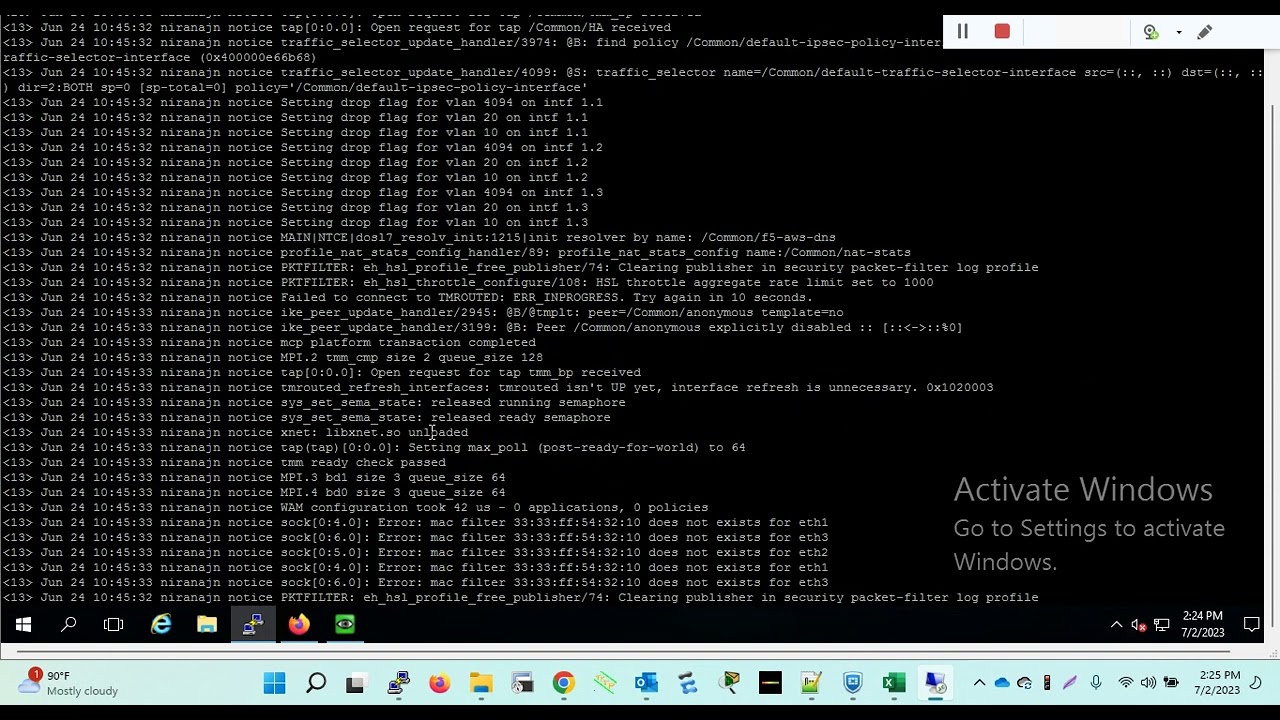Open the webcam options dropdown arrow
The image size is (1280, 720).
[1178, 33]
